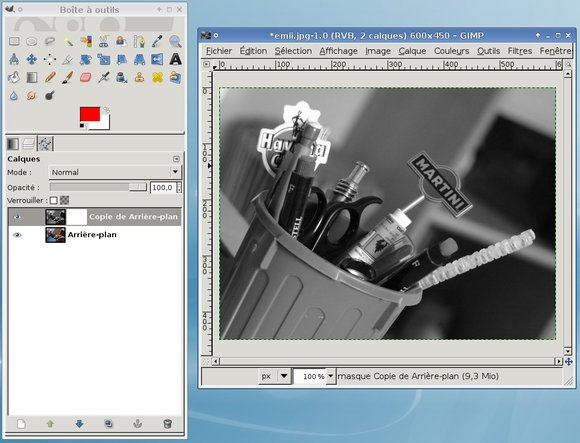Select the Rotate tool
This screenshot has width=580, height=443.
86,59
